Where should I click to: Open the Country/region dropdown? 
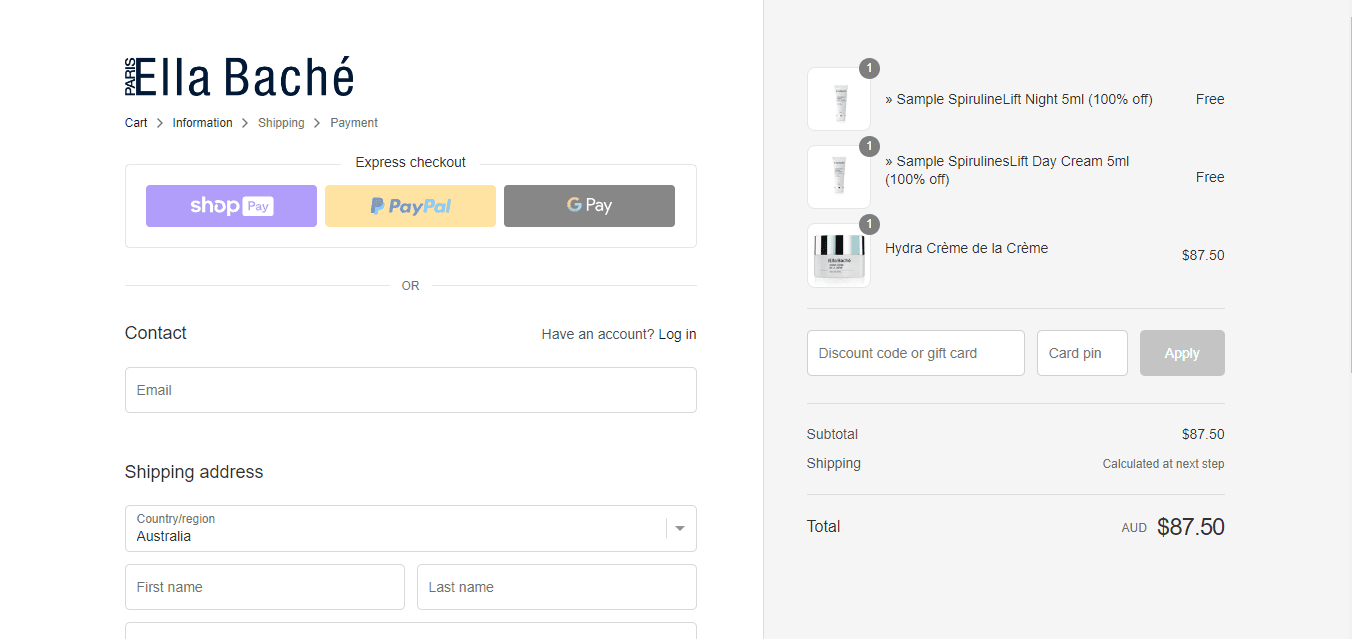[410, 528]
